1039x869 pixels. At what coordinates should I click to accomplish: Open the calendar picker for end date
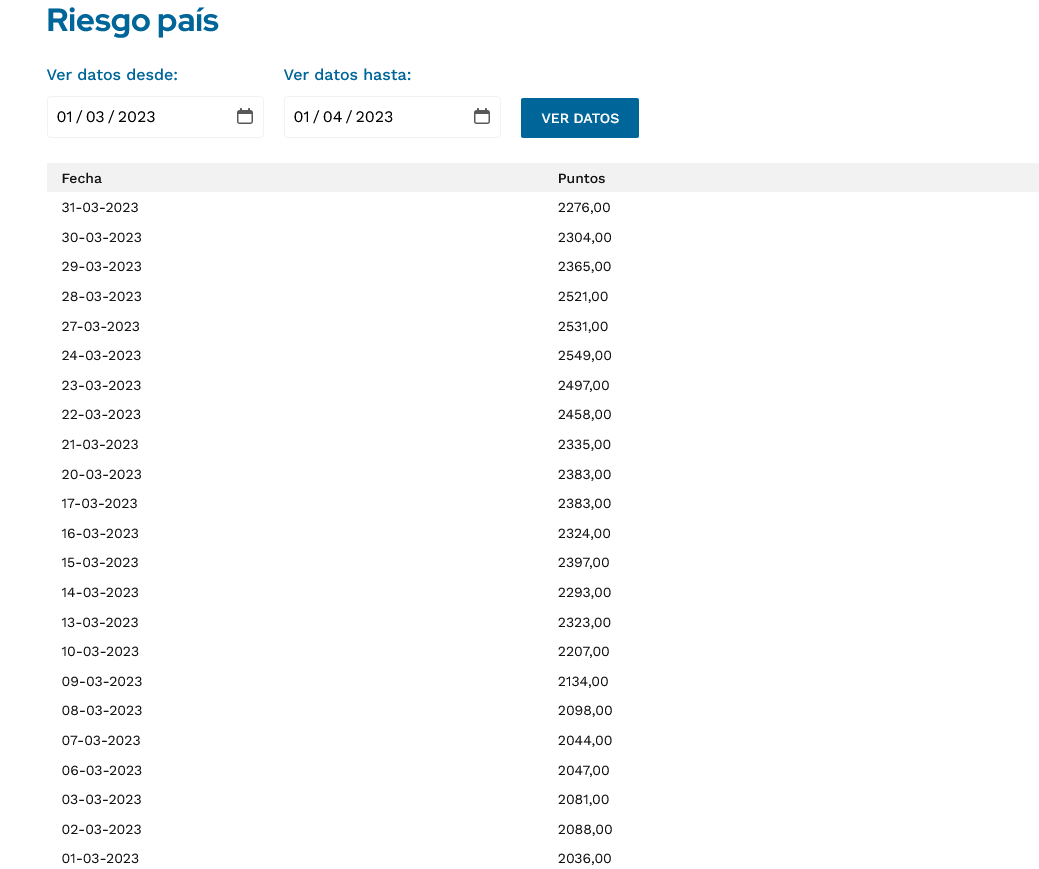[482, 117]
